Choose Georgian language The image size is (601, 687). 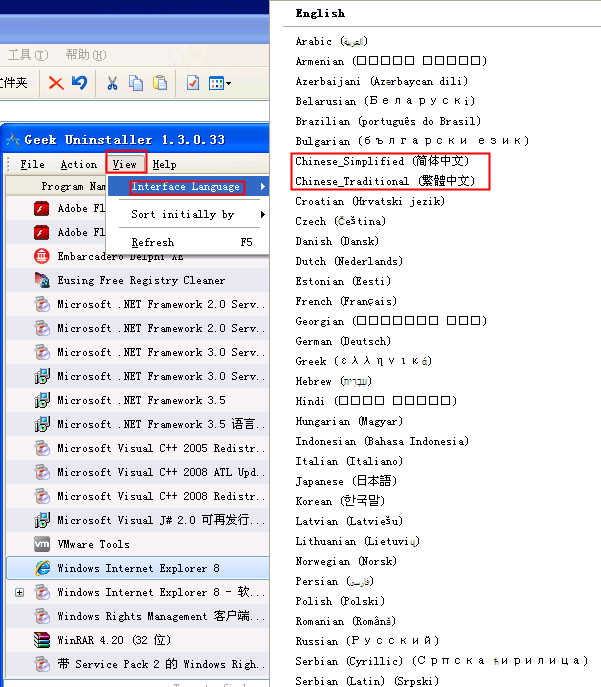391,321
